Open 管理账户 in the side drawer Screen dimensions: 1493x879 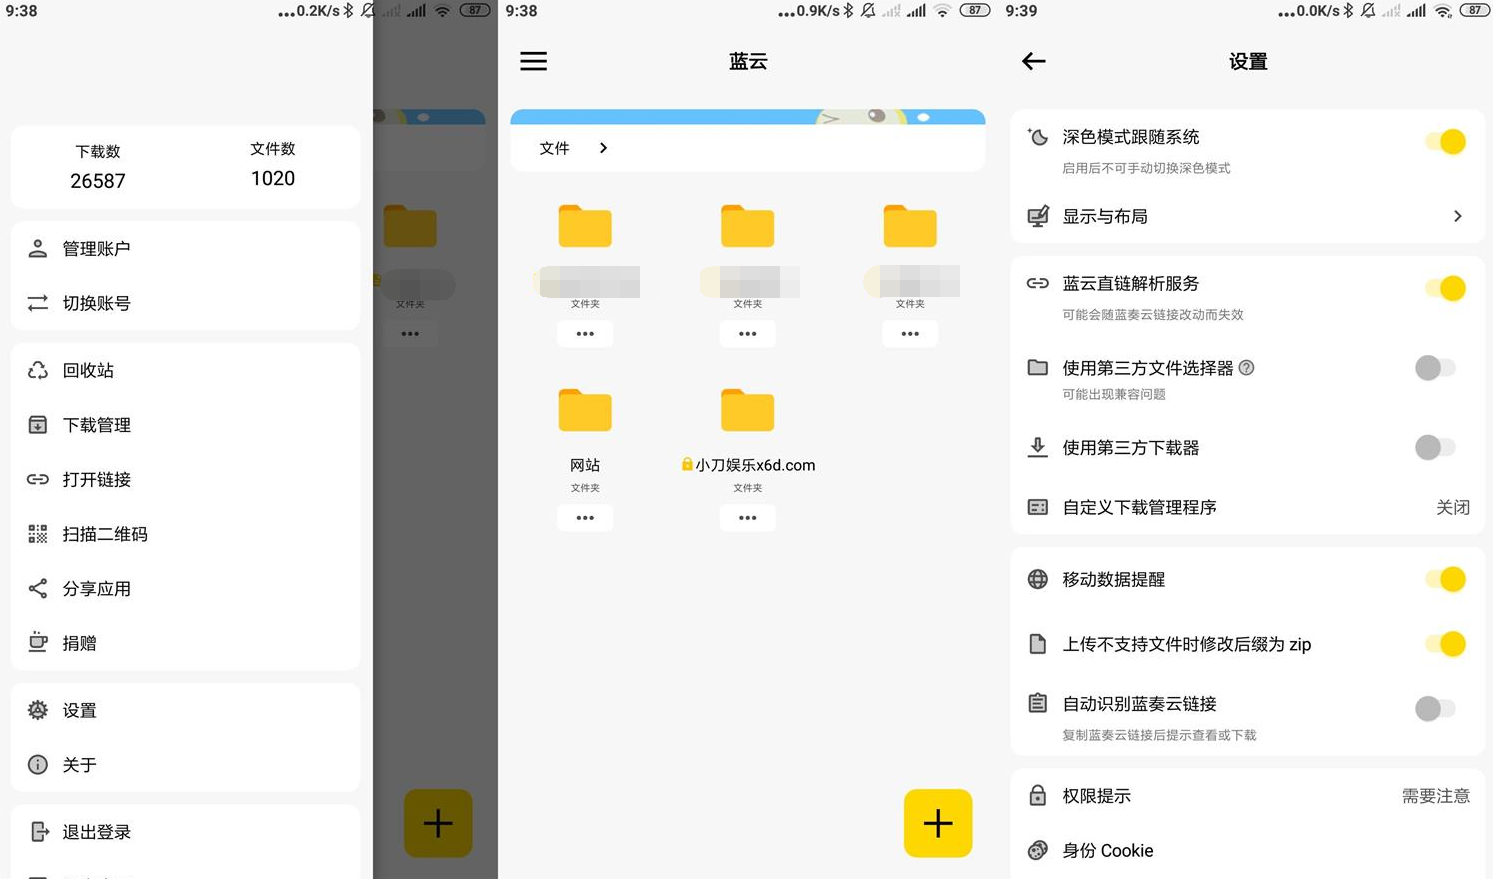pos(185,249)
